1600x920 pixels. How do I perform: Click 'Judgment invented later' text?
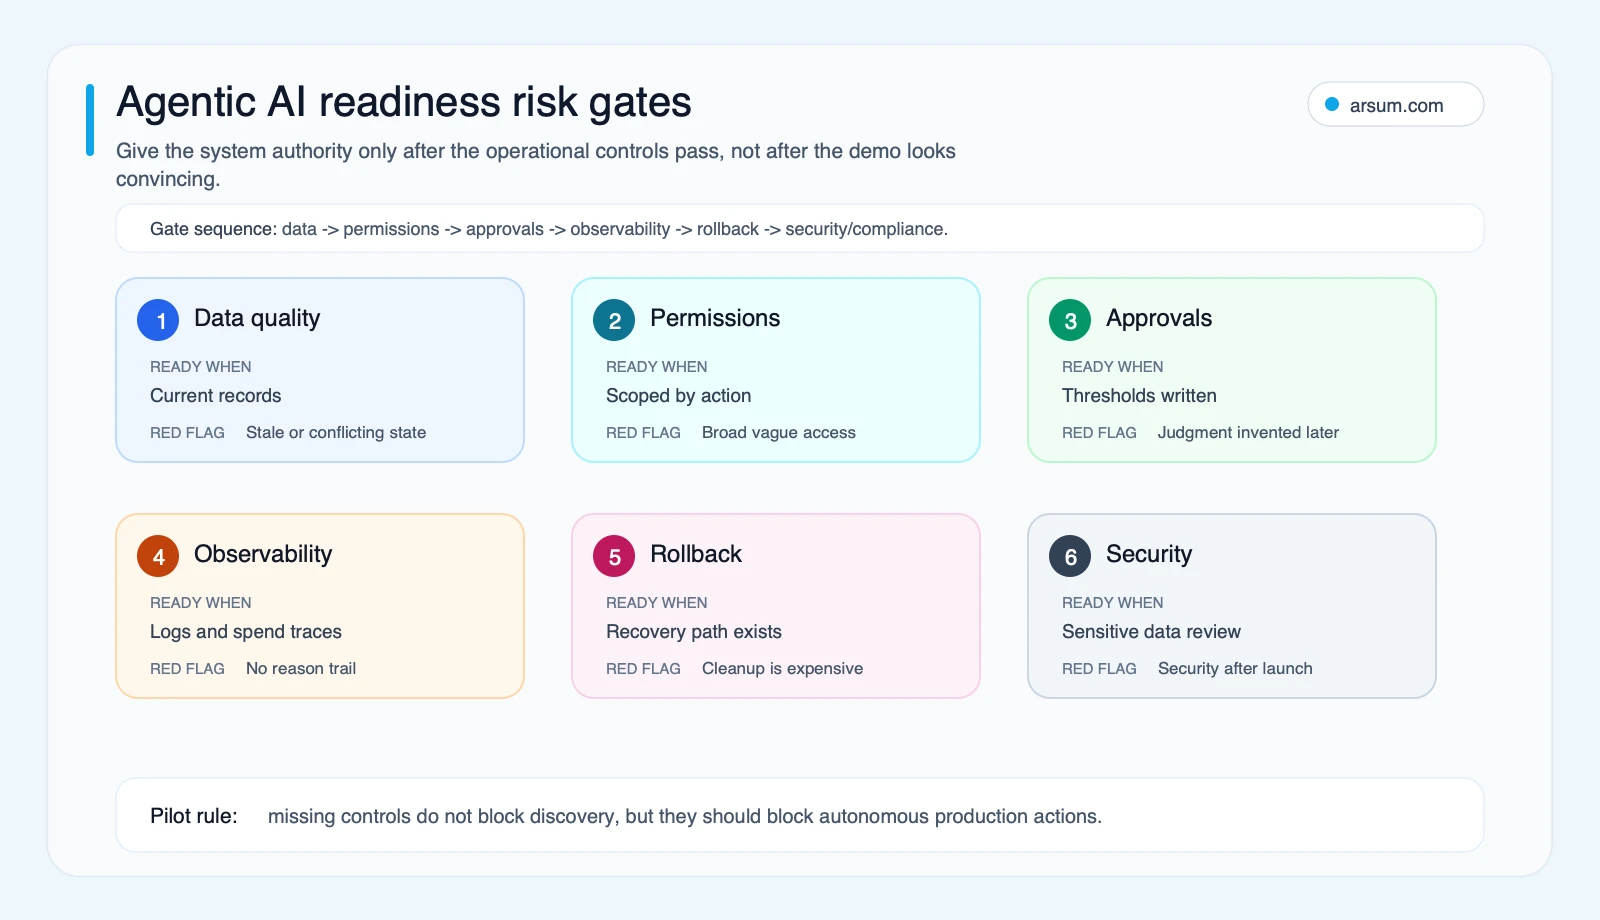(1248, 433)
